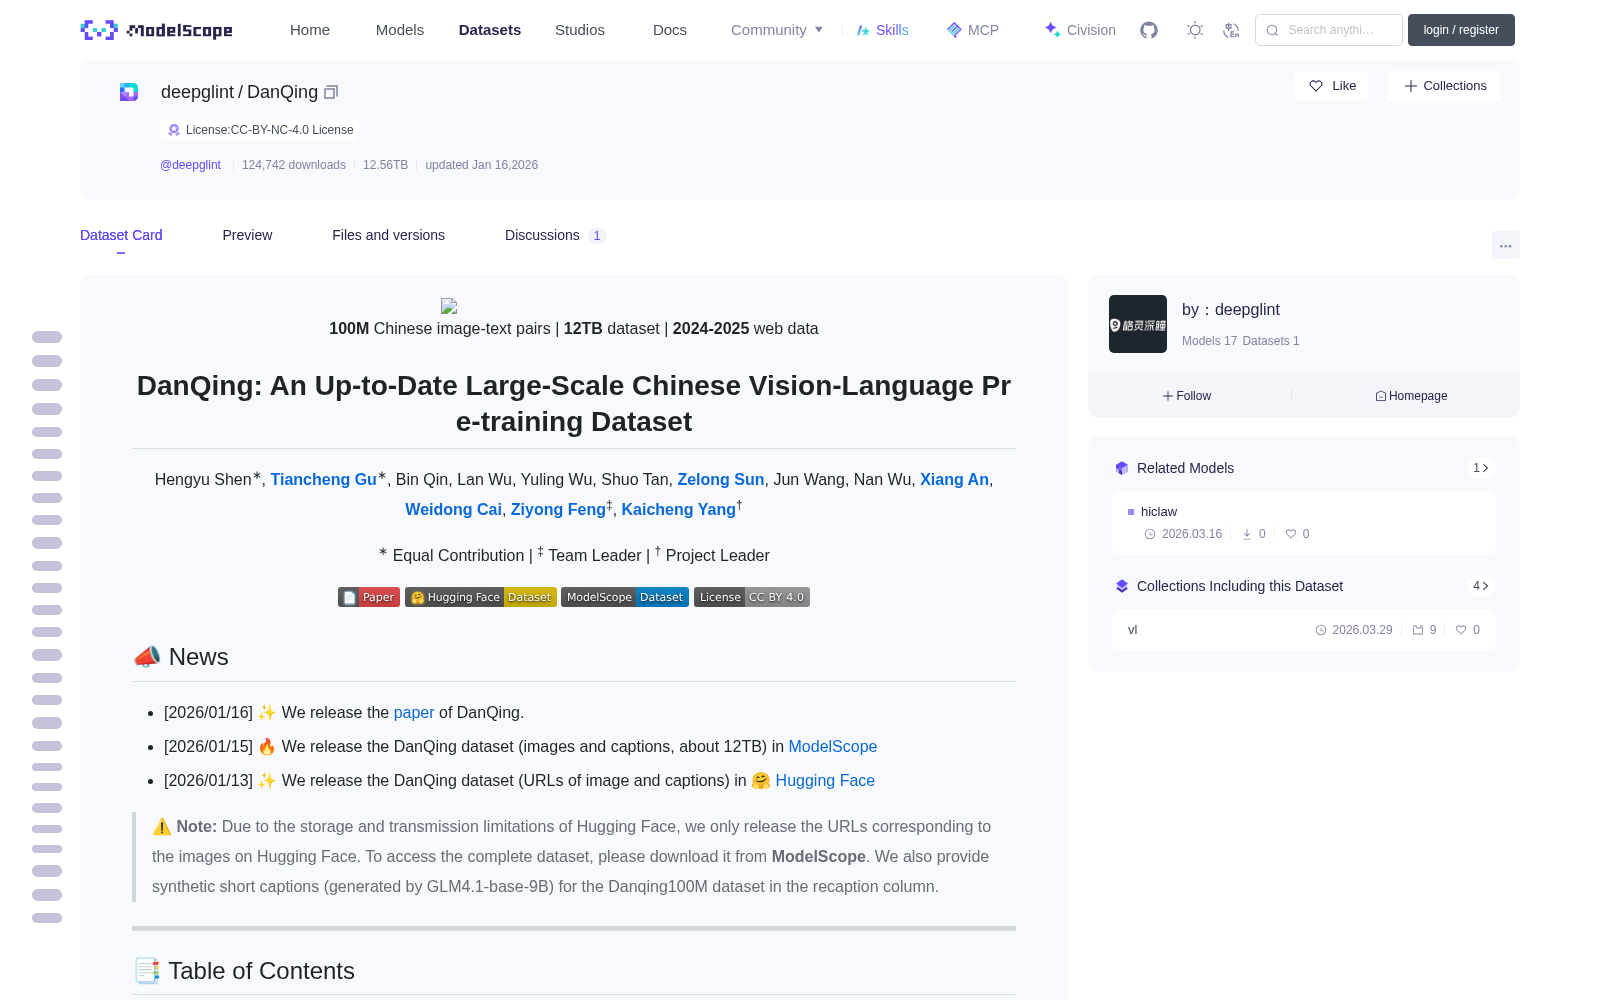
Task: Switch to Files and versions tab
Action: tap(388, 235)
